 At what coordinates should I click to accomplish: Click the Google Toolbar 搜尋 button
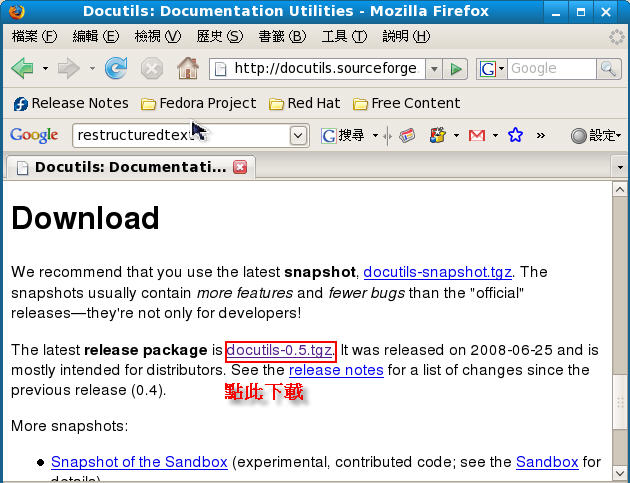click(343, 135)
